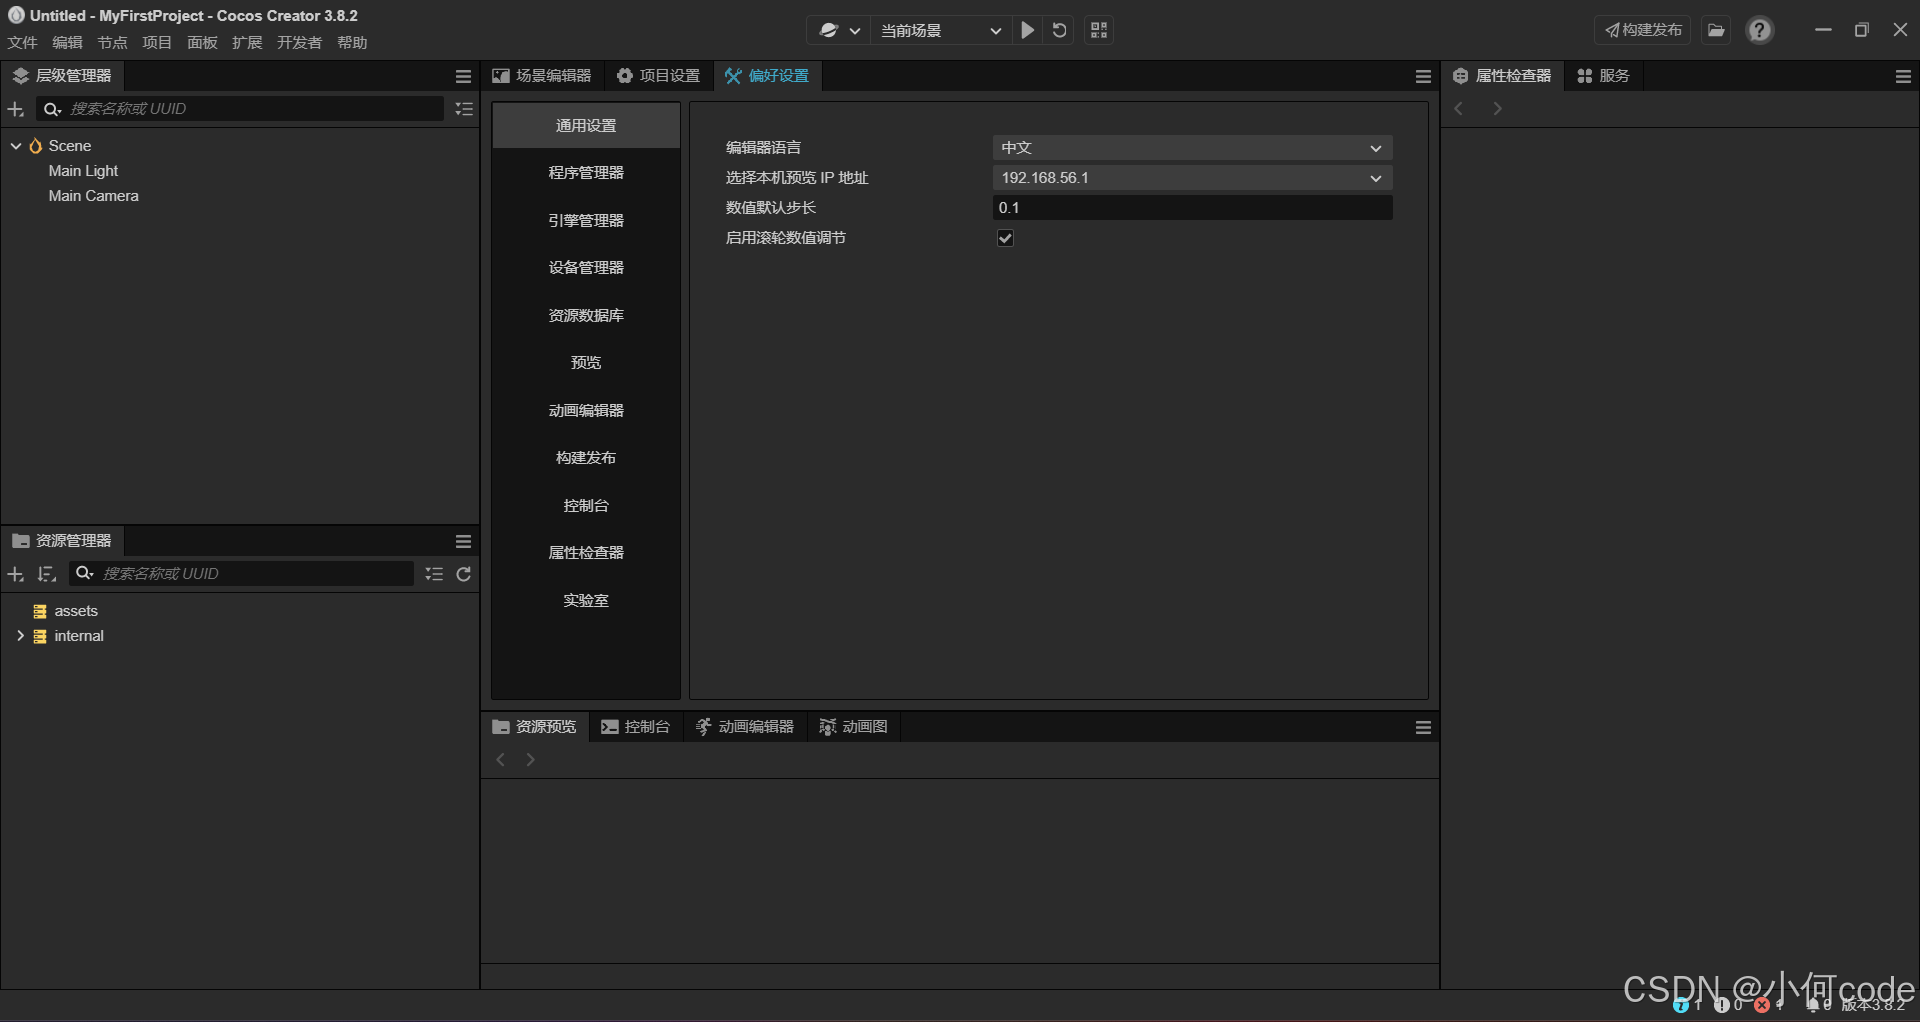Switch to the Asset Preview tab
The image size is (1920, 1022).
[x=535, y=727]
